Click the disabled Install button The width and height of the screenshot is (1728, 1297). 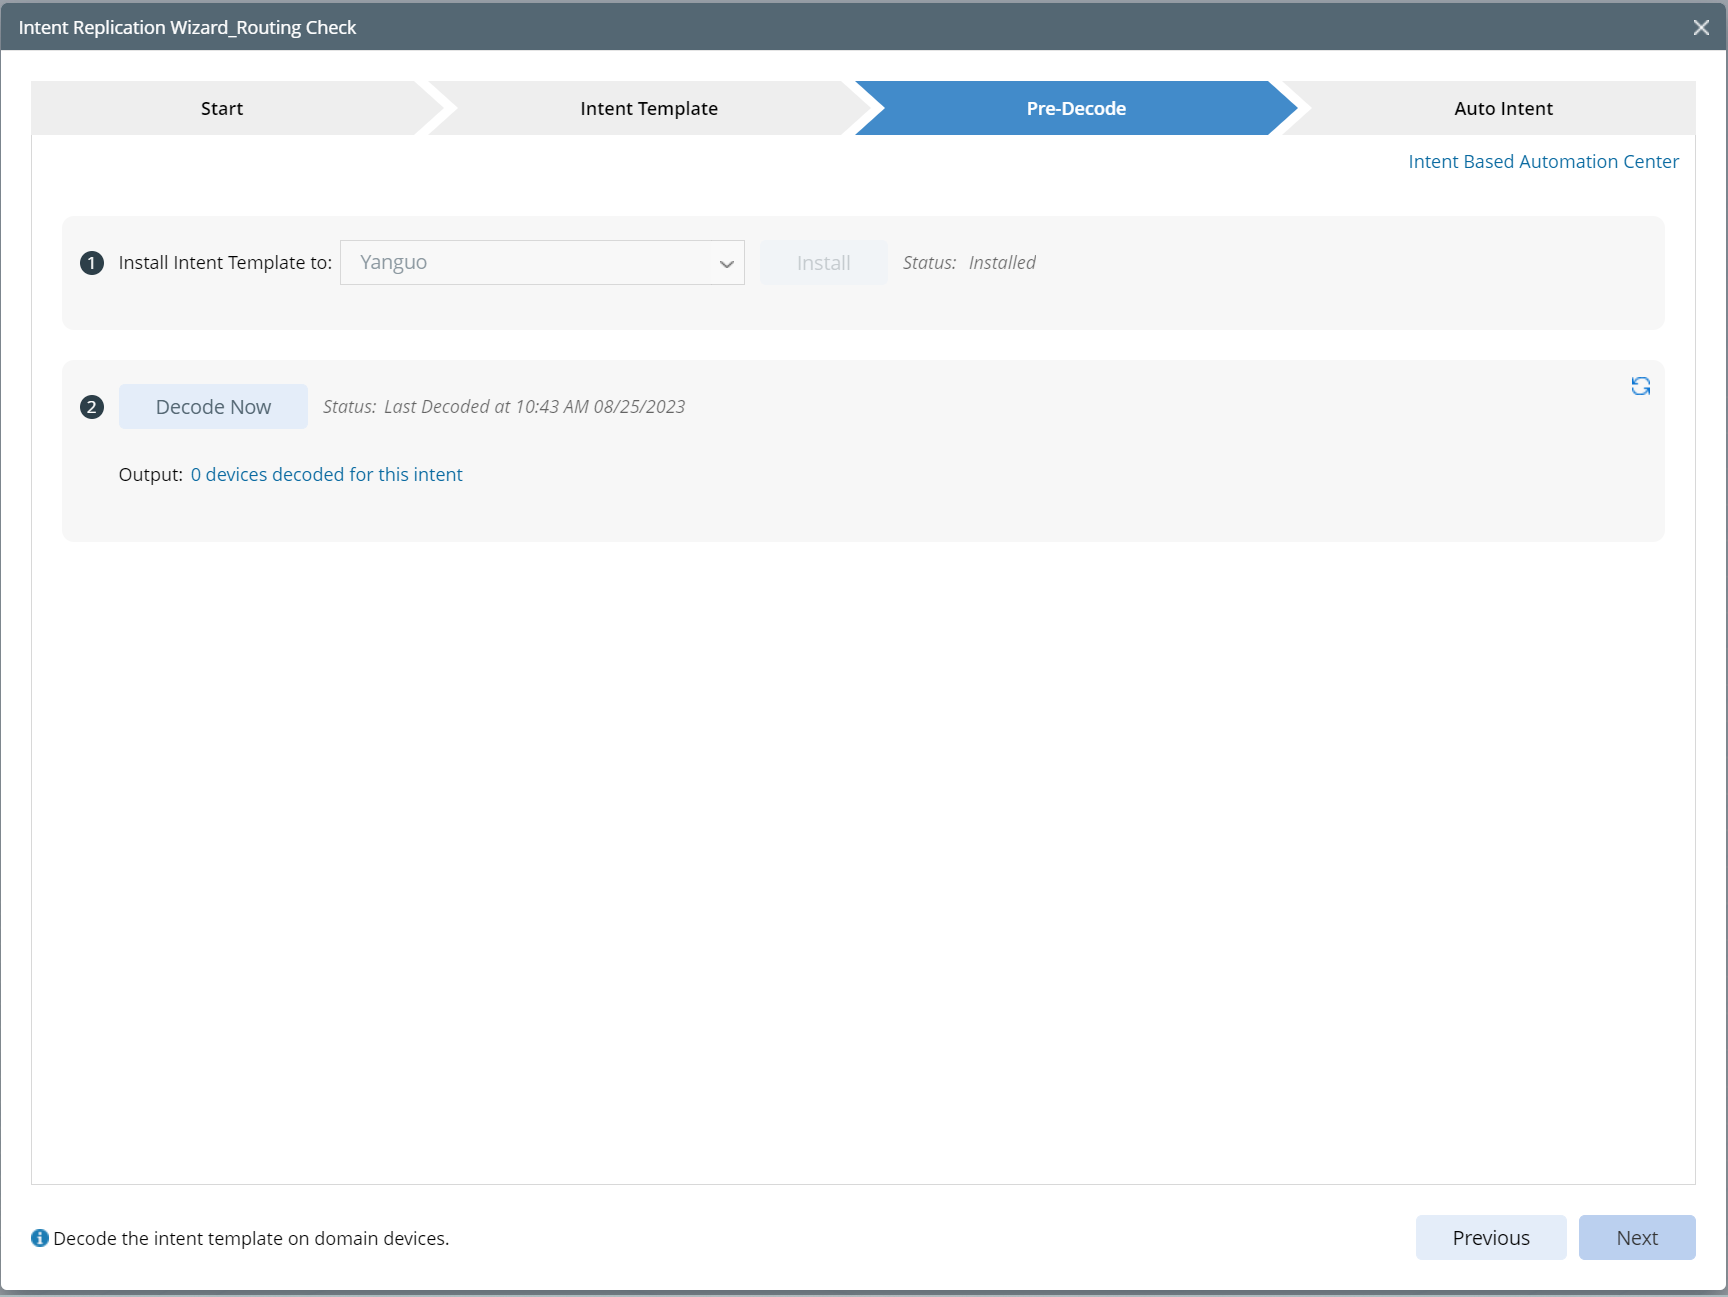tap(822, 262)
